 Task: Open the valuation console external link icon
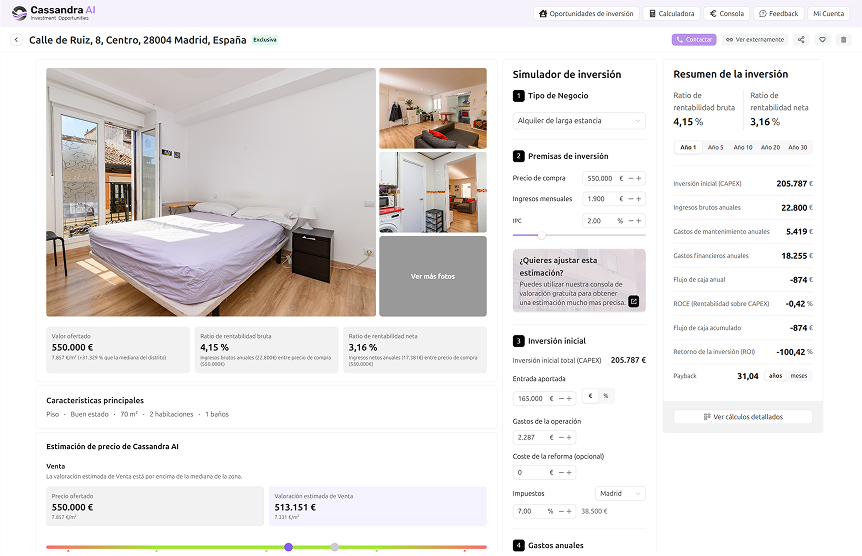[633, 301]
